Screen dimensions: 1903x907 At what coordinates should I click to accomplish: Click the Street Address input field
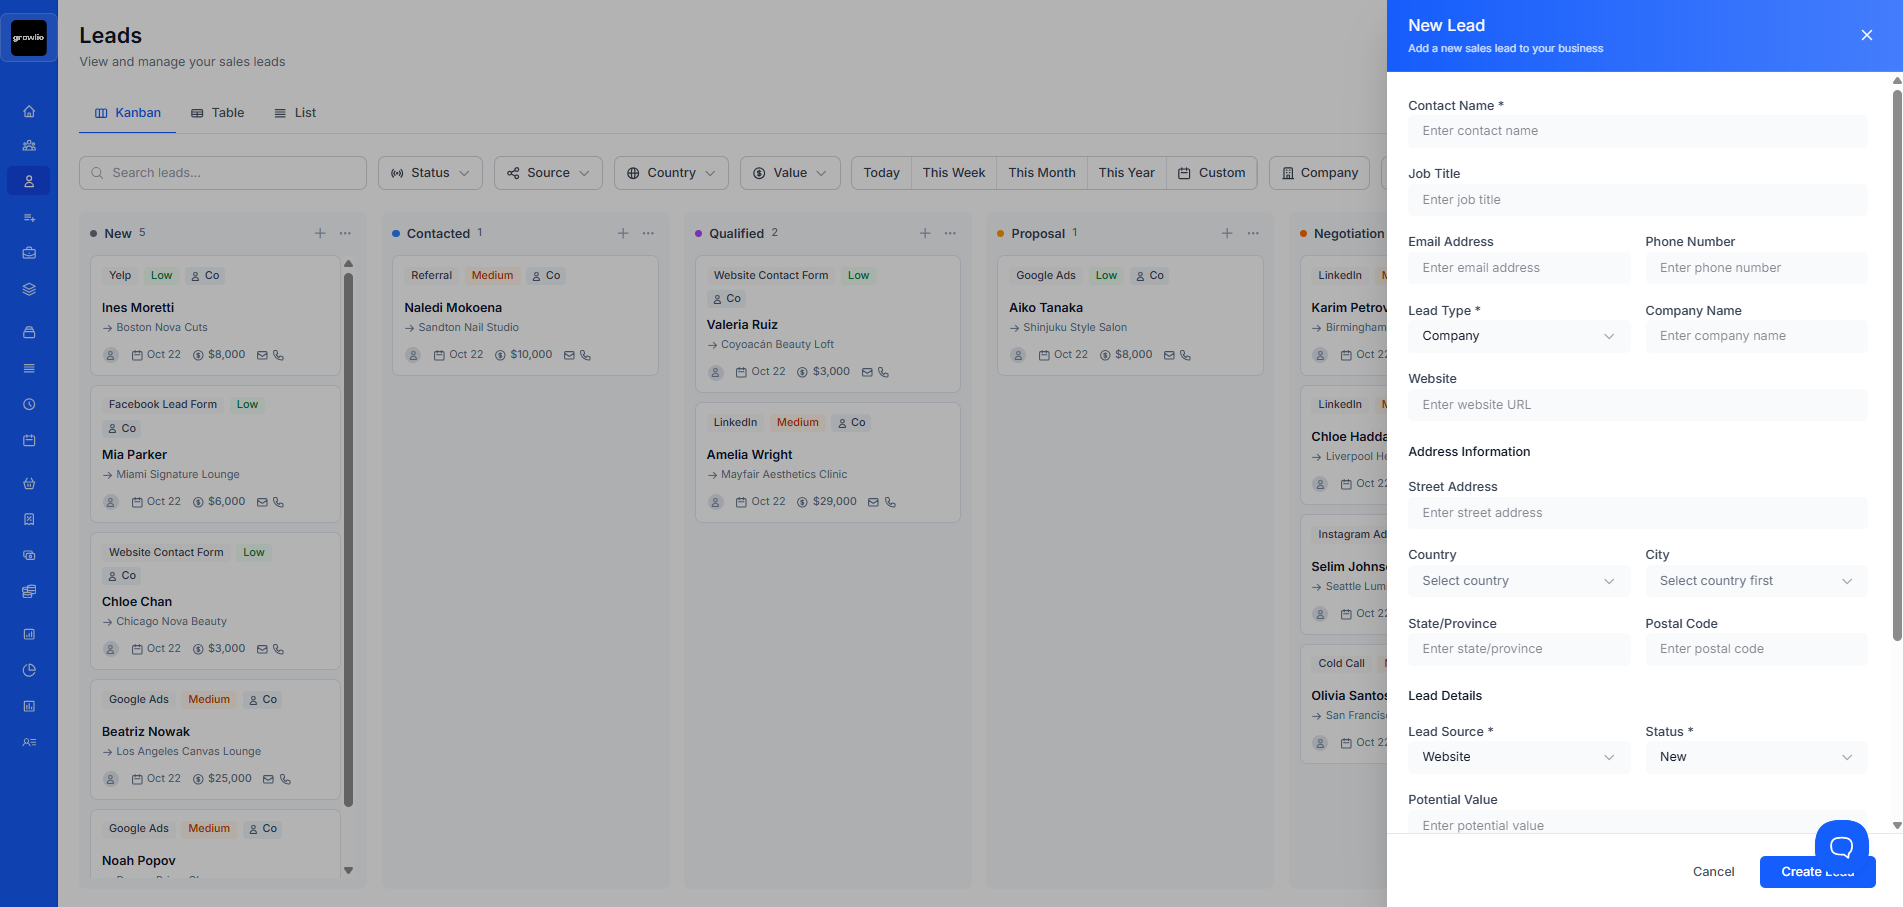[1637, 513]
